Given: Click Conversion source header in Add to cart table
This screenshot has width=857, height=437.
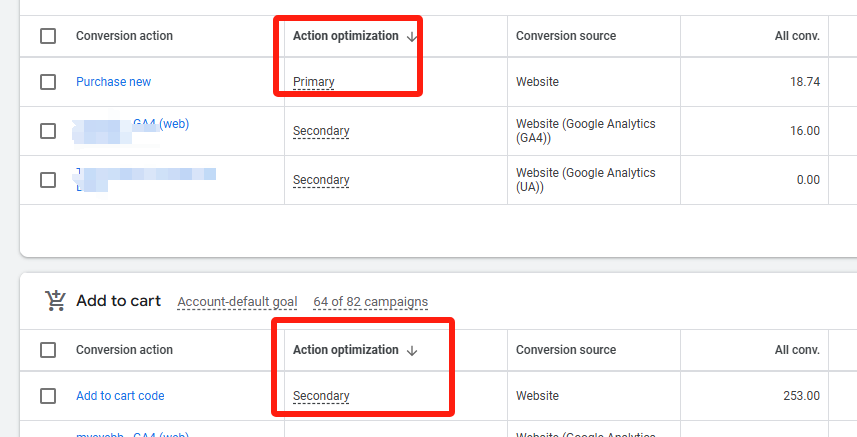Looking at the screenshot, I should [x=565, y=350].
